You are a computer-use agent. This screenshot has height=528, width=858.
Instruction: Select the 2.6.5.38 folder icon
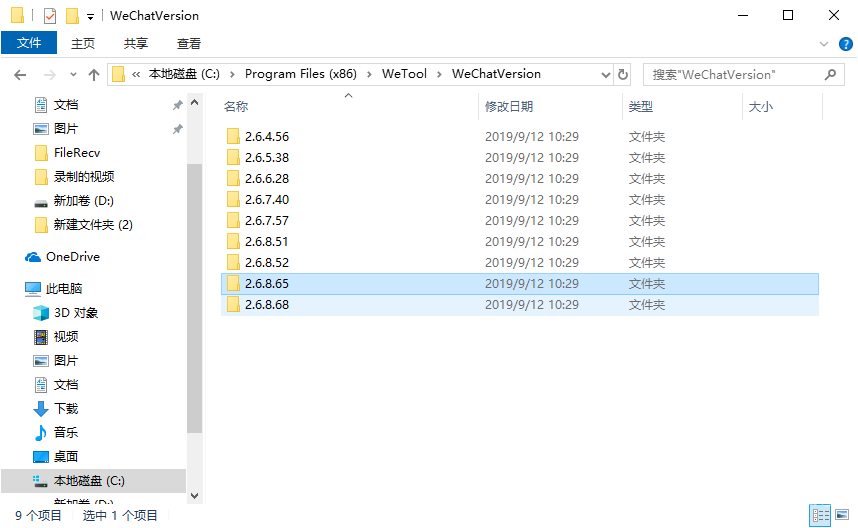click(x=233, y=158)
